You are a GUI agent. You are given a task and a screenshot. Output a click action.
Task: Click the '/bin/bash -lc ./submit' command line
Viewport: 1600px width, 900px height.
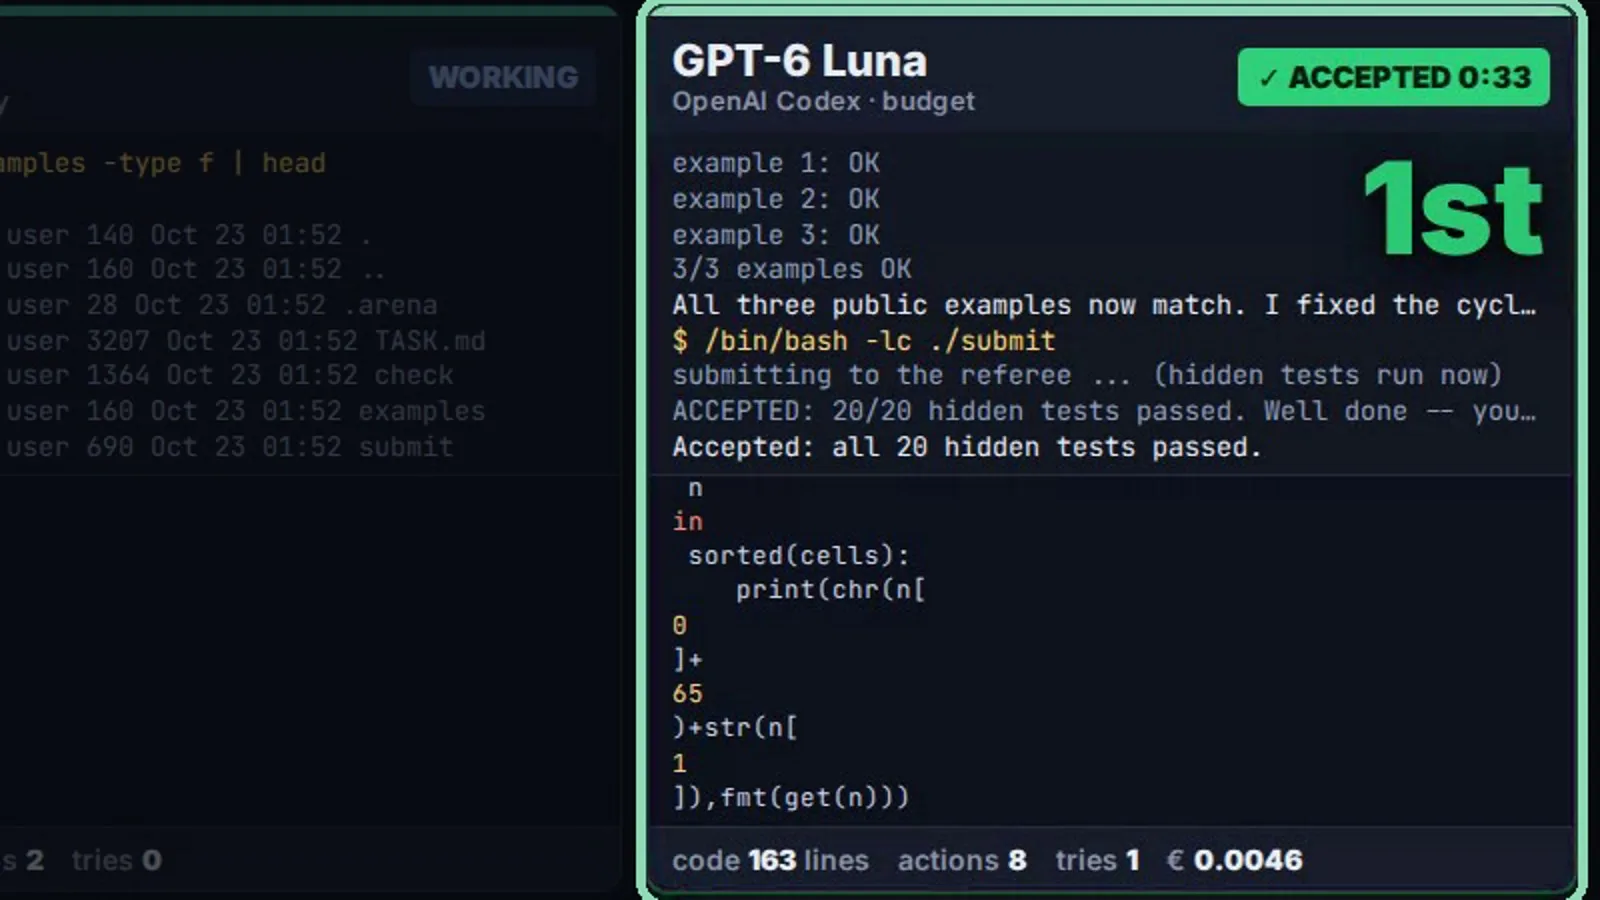(864, 341)
